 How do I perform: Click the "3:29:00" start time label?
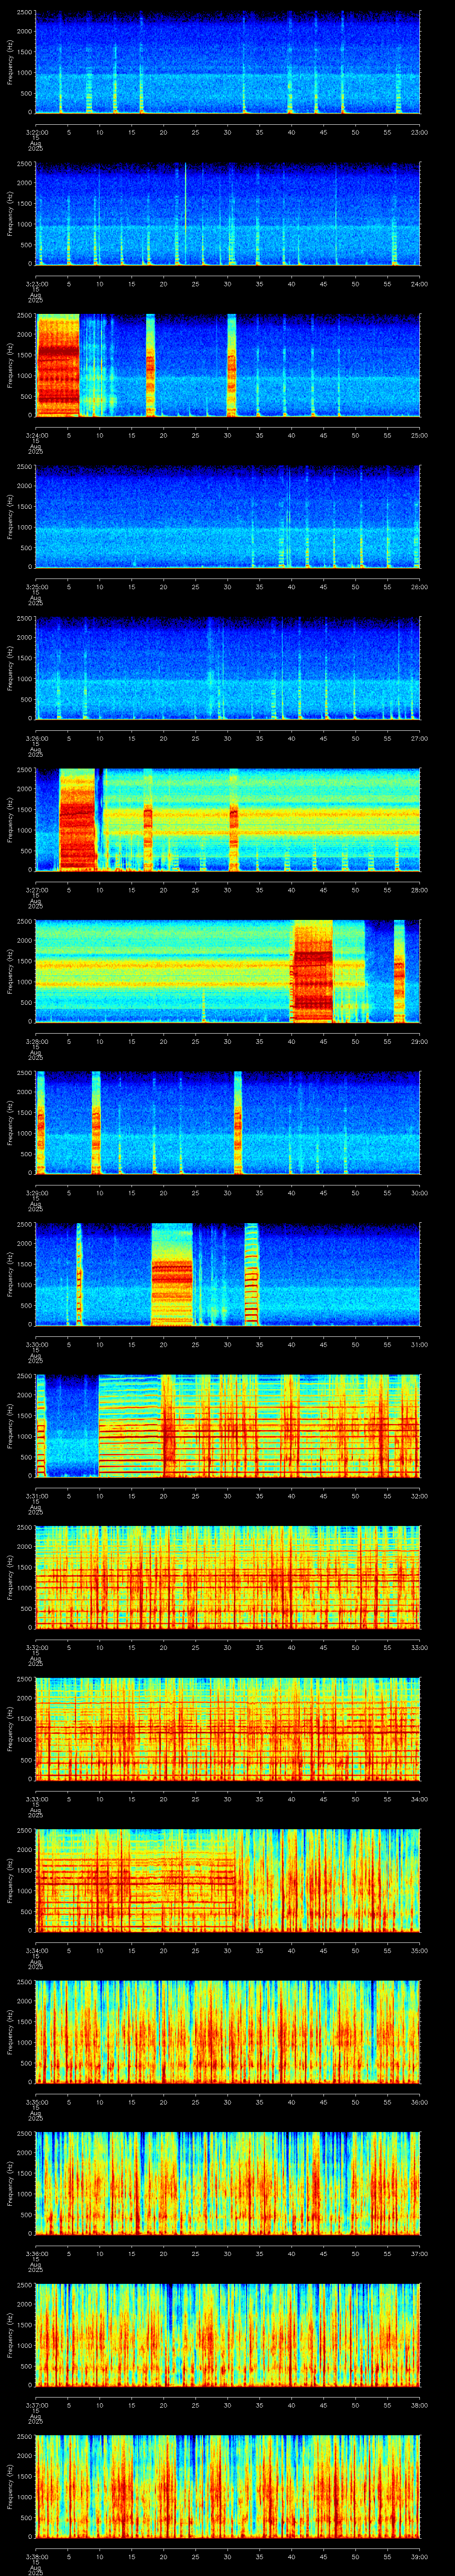click(36, 1193)
